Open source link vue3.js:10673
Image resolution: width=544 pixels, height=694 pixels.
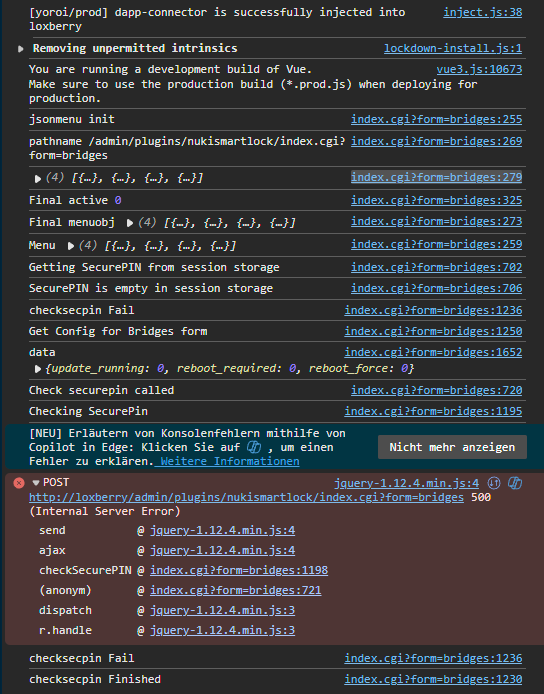pos(479,69)
